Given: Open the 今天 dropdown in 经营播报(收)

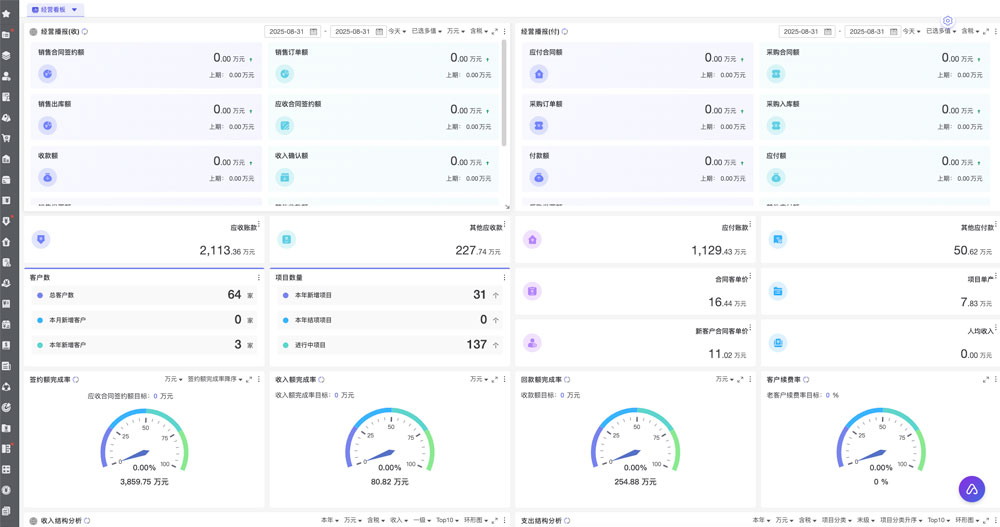Looking at the screenshot, I should [398, 32].
